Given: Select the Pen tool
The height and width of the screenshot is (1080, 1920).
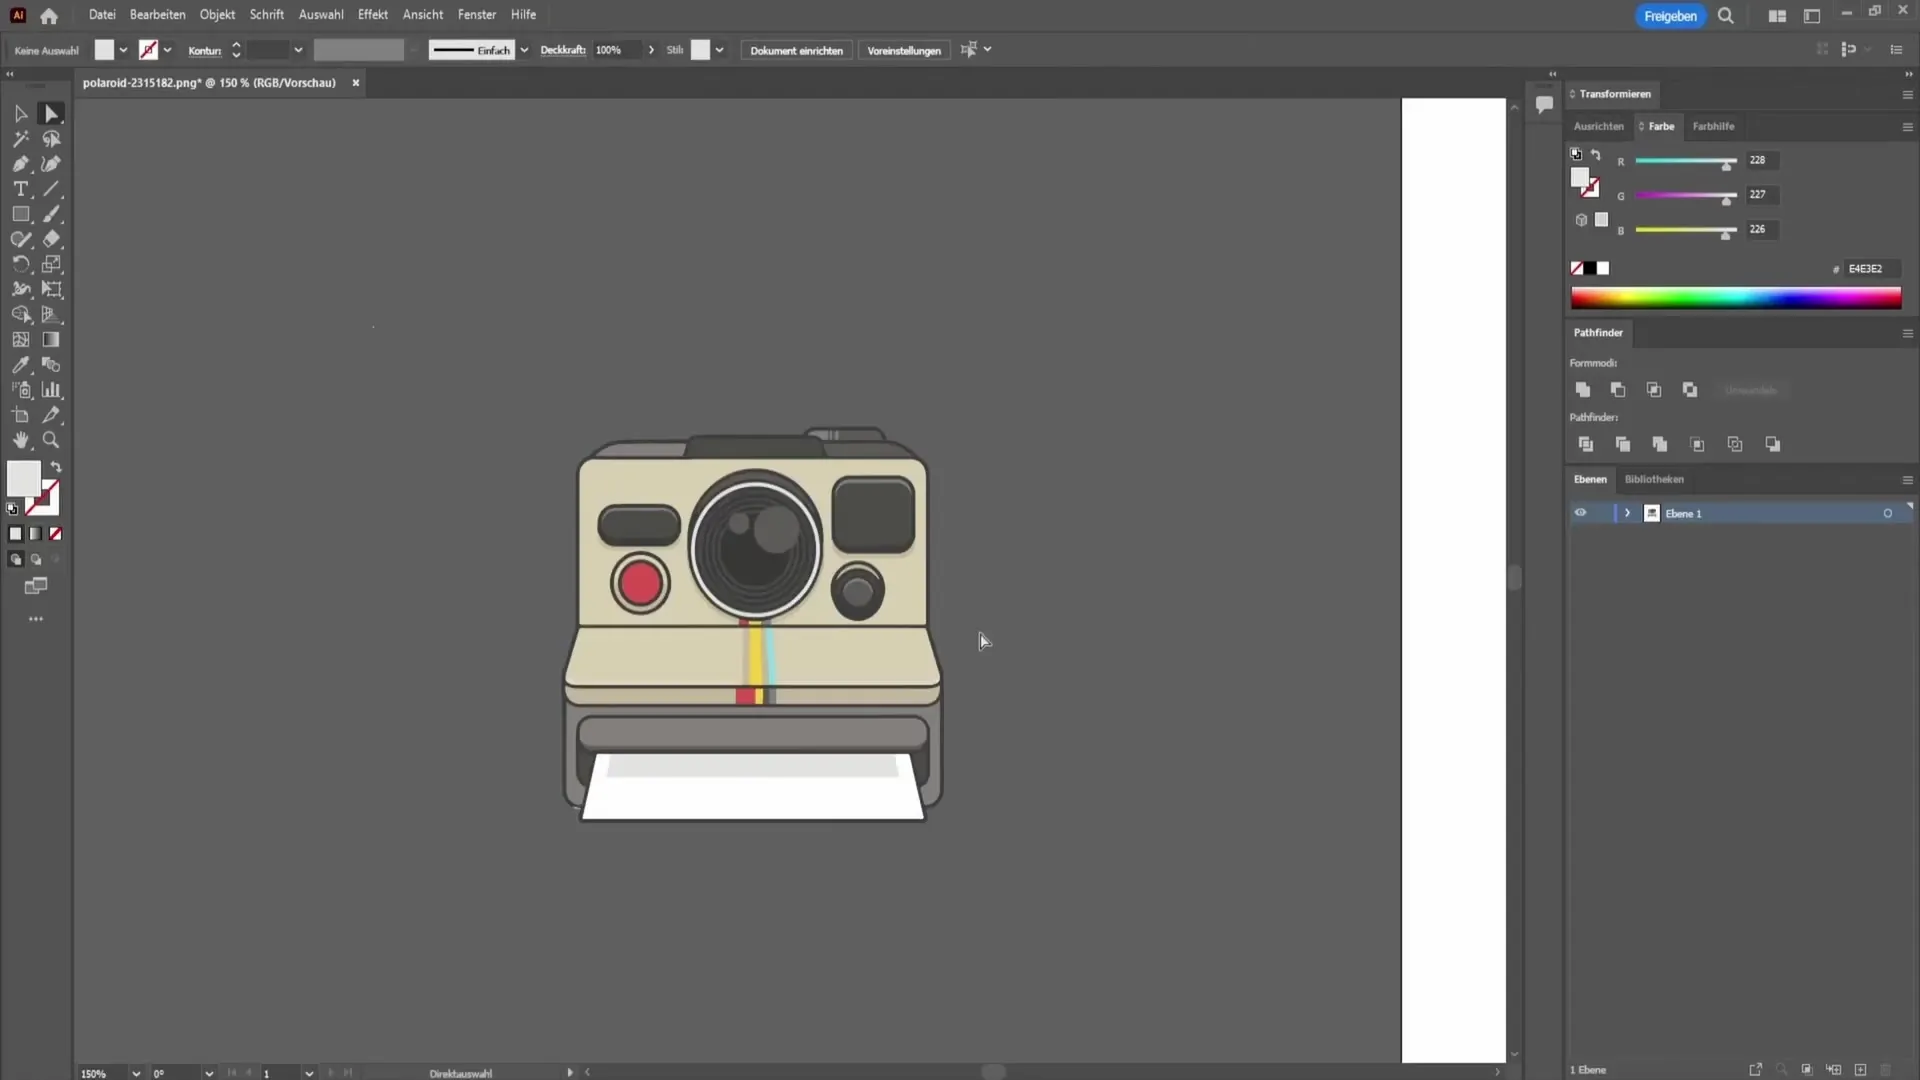Looking at the screenshot, I should [21, 164].
